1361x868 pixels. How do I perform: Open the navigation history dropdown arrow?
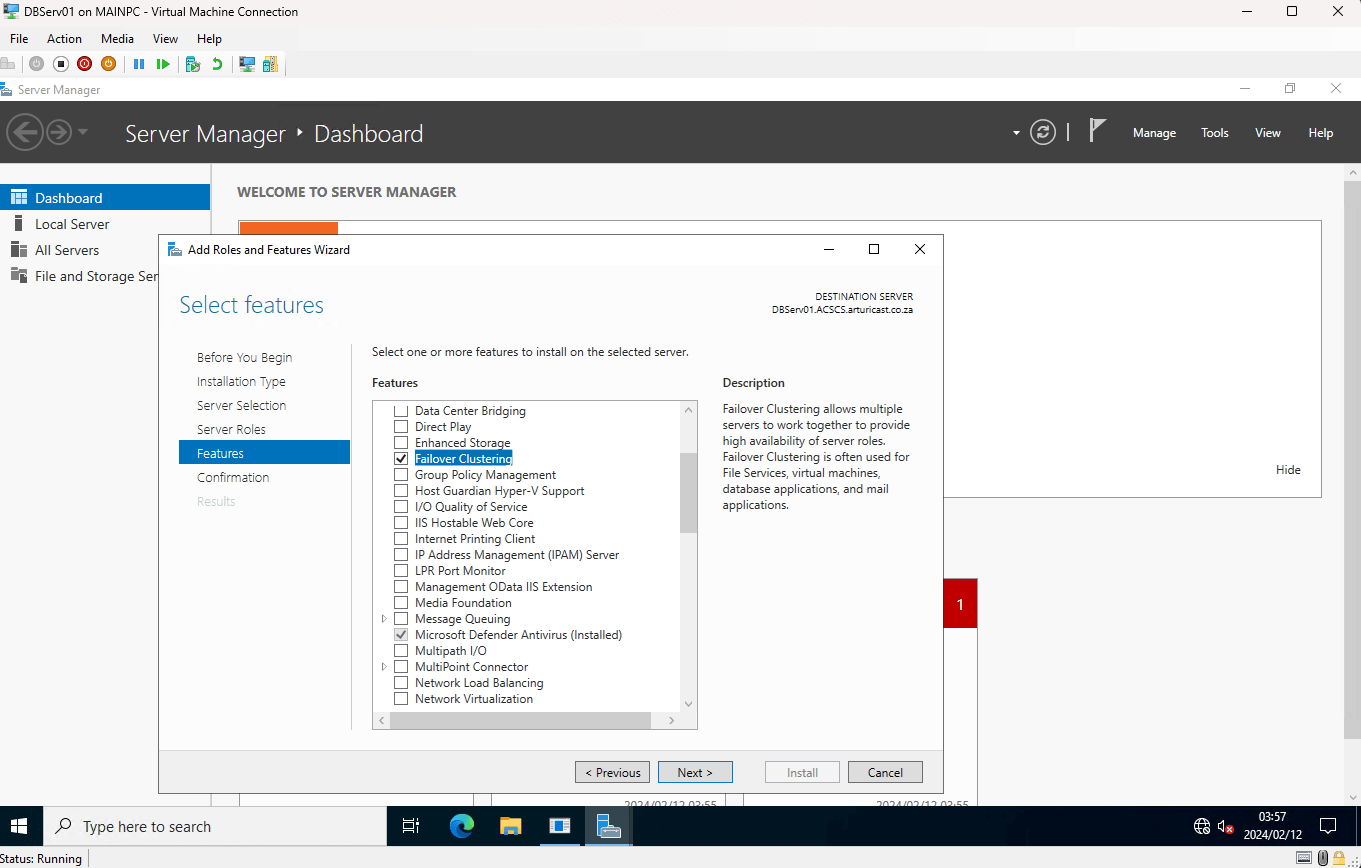[83, 132]
